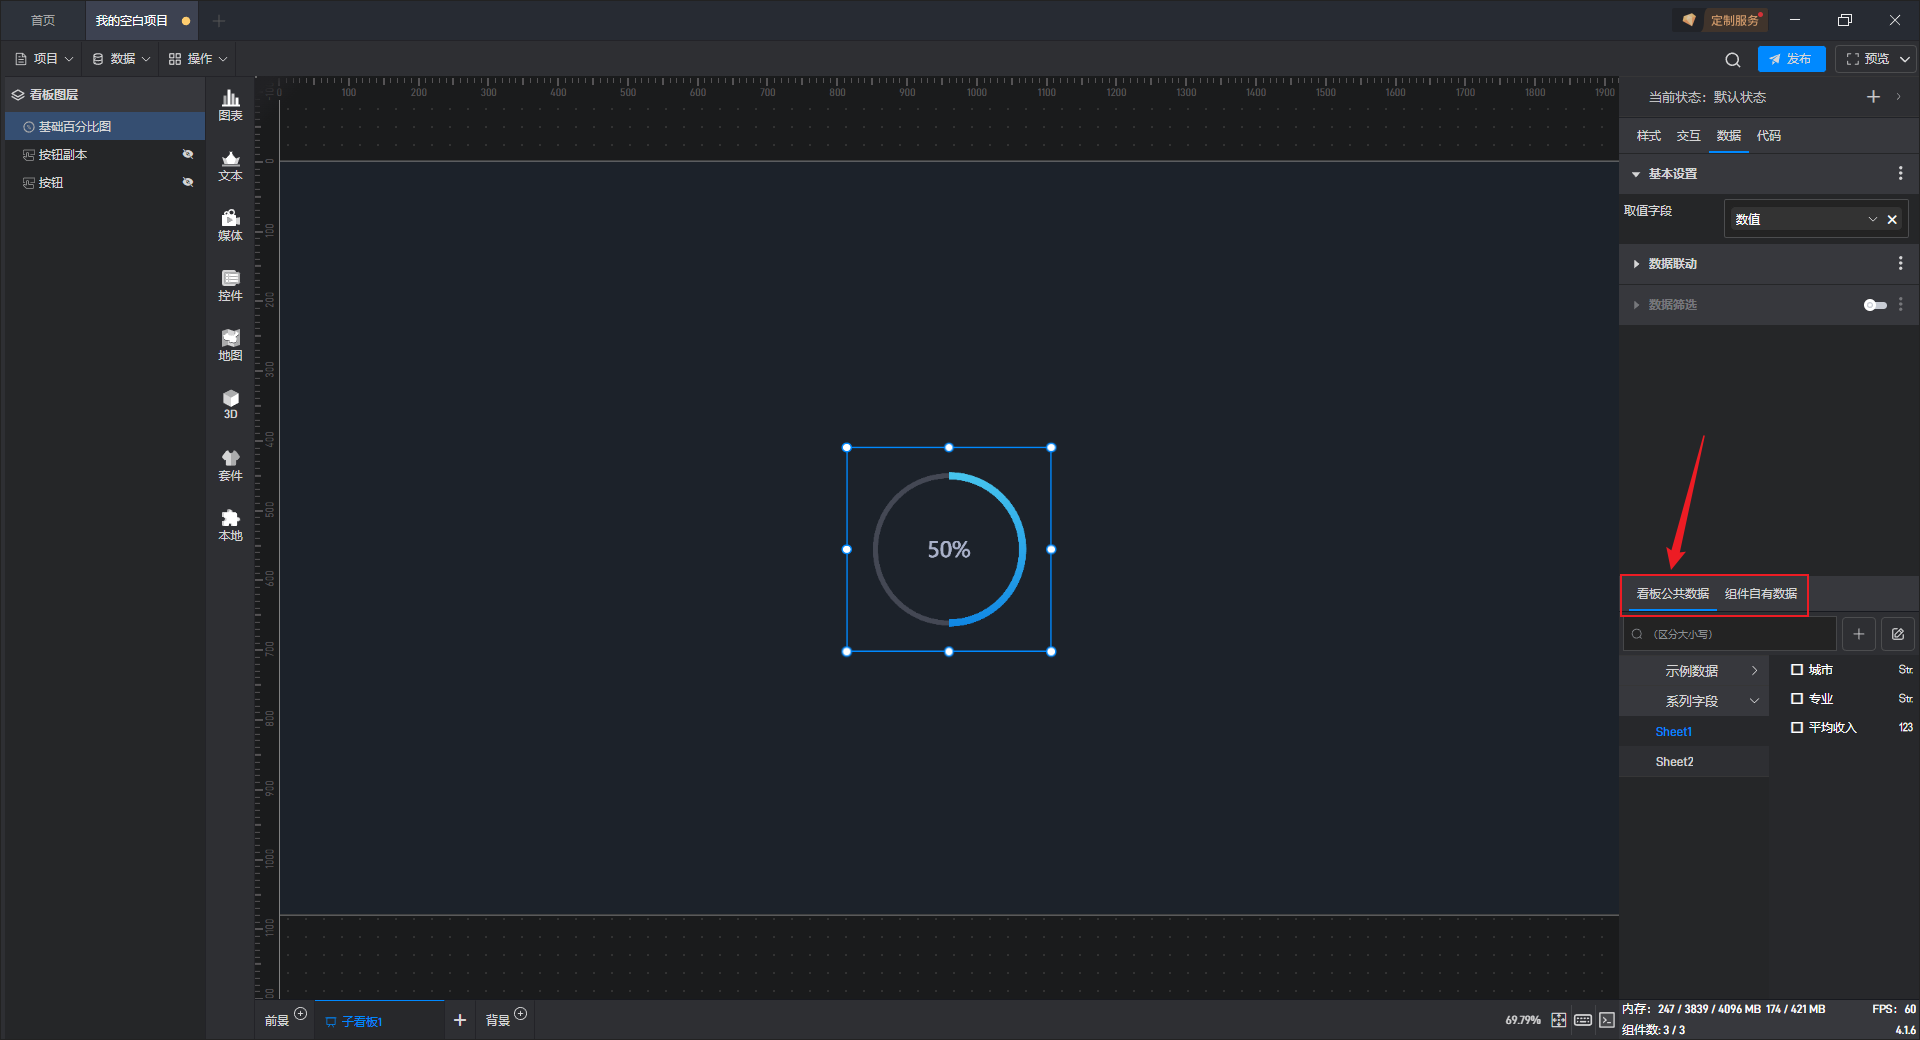Click the plus add-data button by search
The width and height of the screenshot is (1920, 1040).
point(1859,634)
